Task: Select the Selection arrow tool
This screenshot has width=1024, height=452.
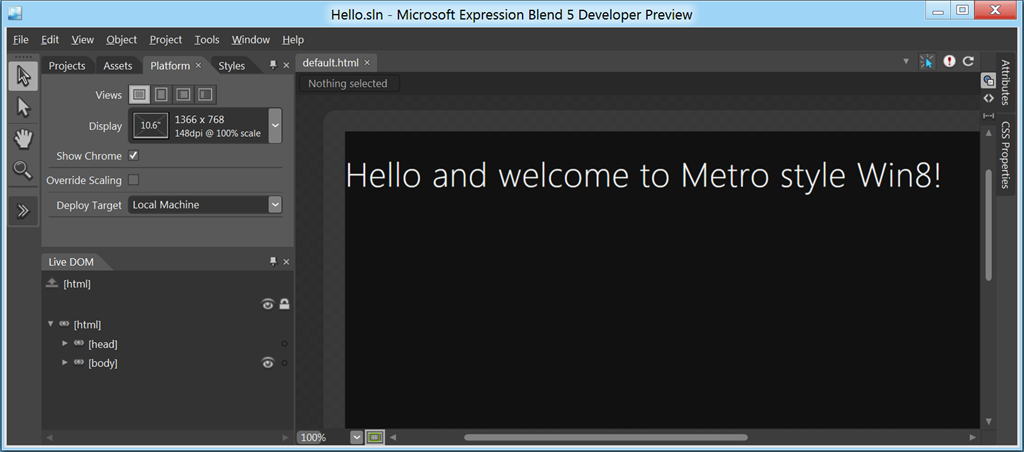Action: tap(24, 76)
